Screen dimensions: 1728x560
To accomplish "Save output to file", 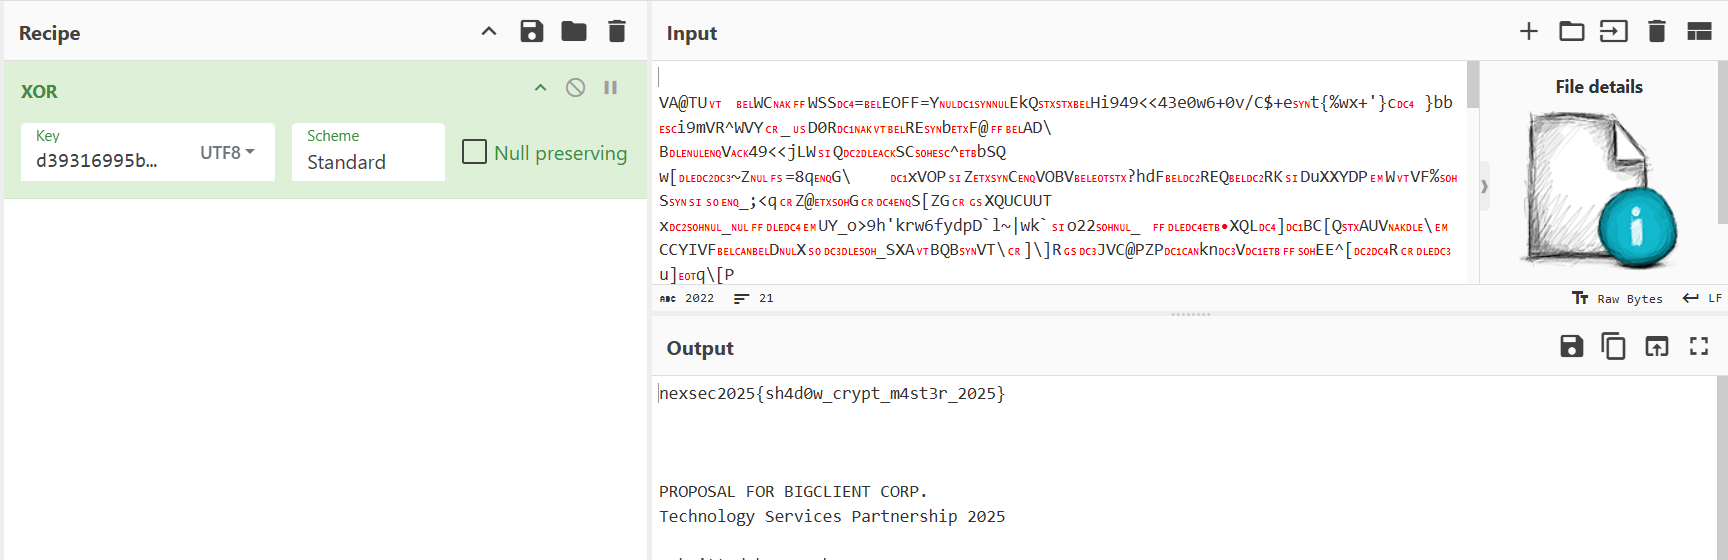I will (1572, 347).
